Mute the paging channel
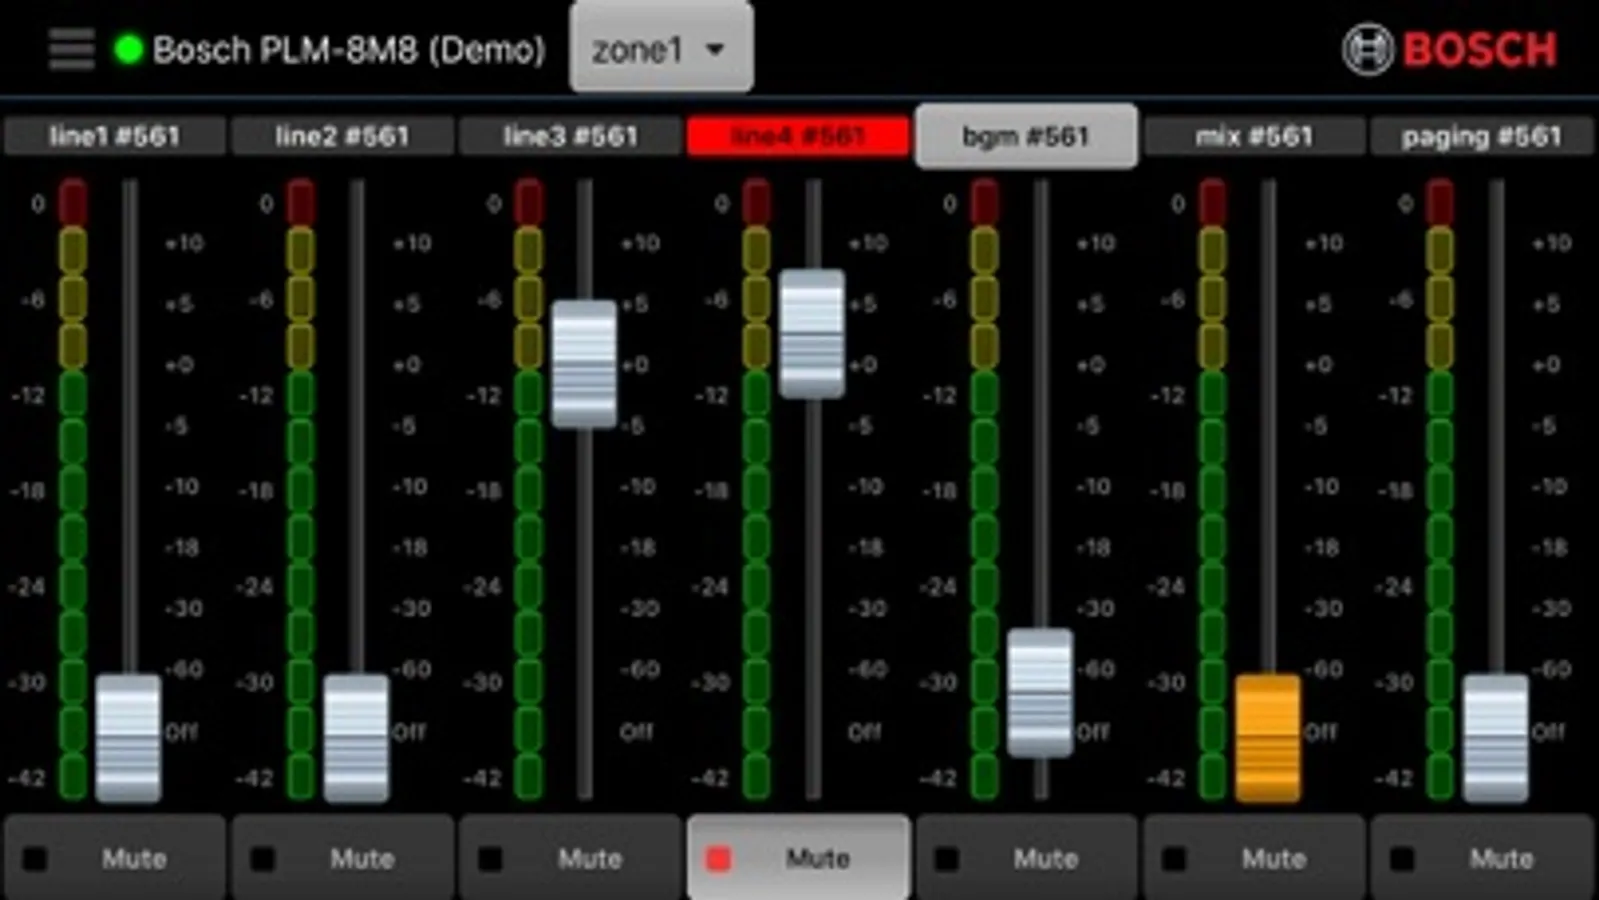The width and height of the screenshot is (1599, 900). click(1482, 858)
